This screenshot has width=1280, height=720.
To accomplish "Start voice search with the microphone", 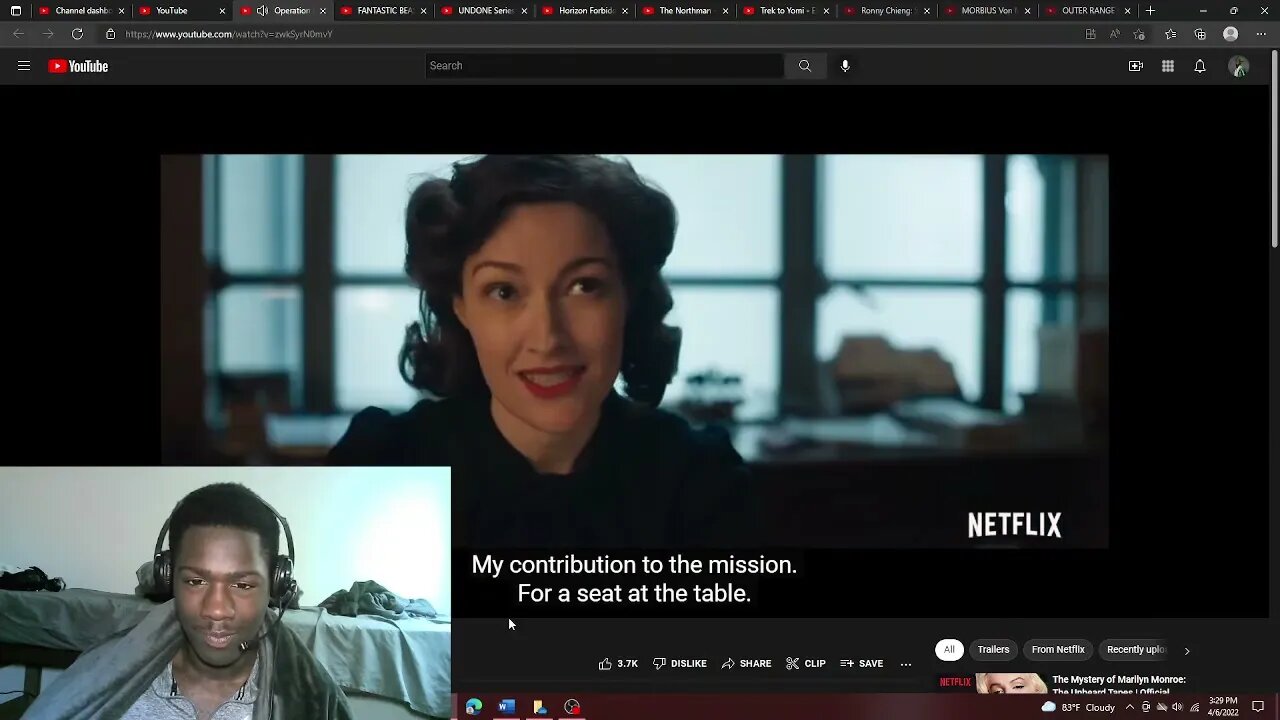I will (x=845, y=66).
